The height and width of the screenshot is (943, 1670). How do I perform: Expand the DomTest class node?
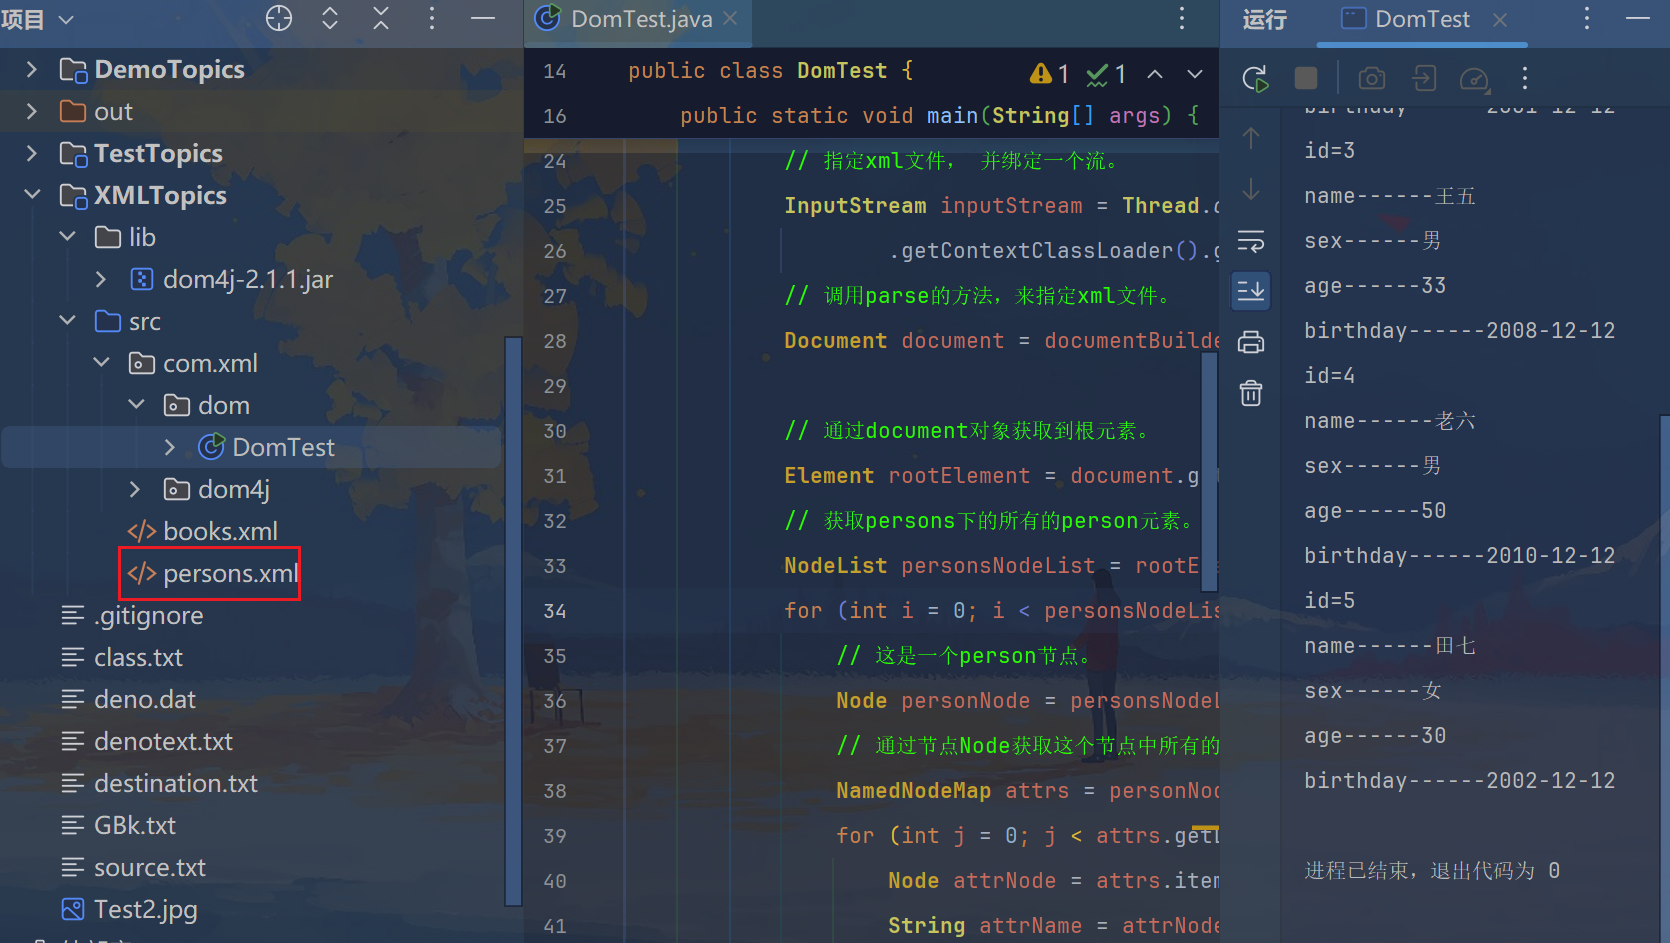point(170,447)
